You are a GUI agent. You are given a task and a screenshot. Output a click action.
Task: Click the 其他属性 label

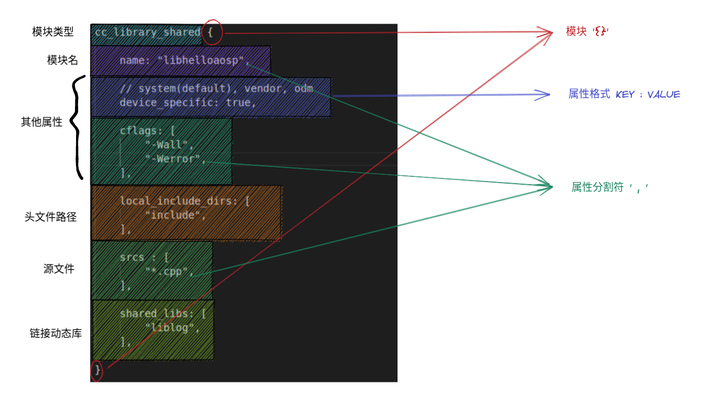(41, 122)
